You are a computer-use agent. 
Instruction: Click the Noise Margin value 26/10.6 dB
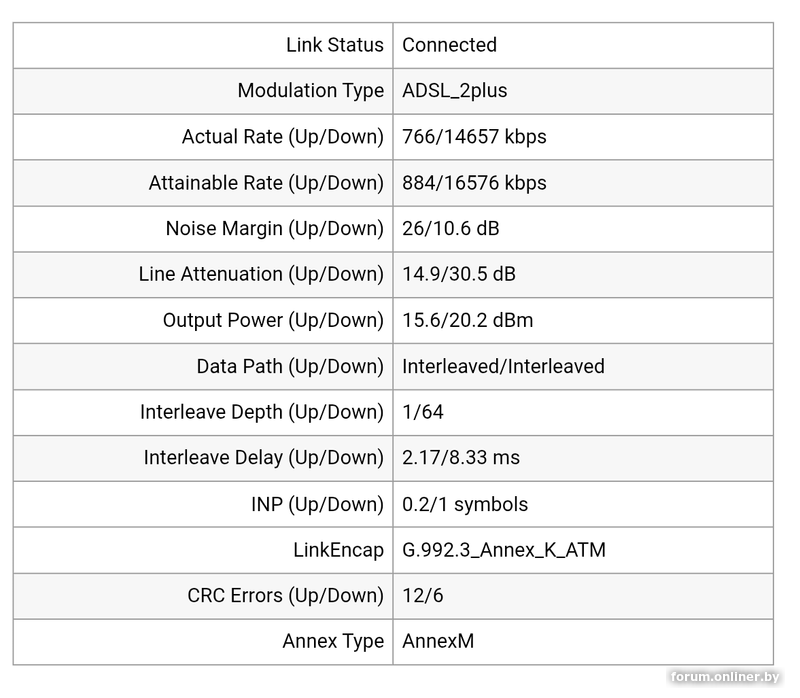point(450,229)
